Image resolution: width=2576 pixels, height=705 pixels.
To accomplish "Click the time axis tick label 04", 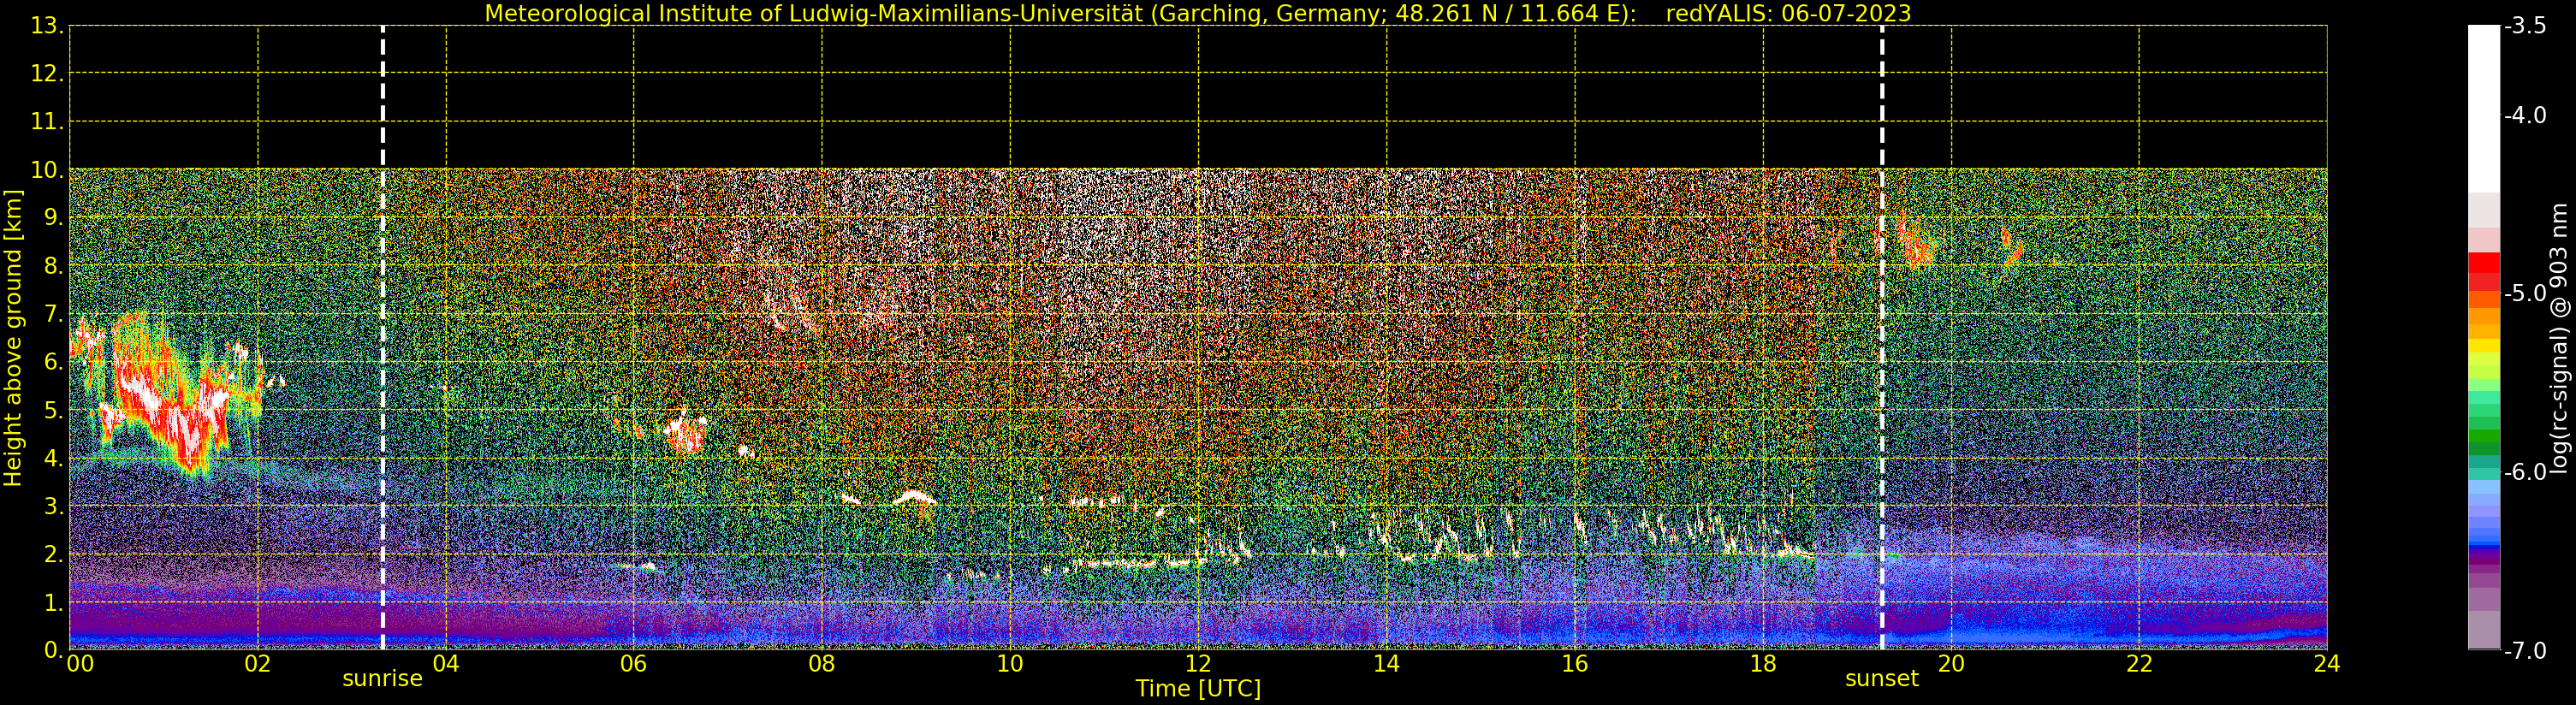I will [446, 664].
